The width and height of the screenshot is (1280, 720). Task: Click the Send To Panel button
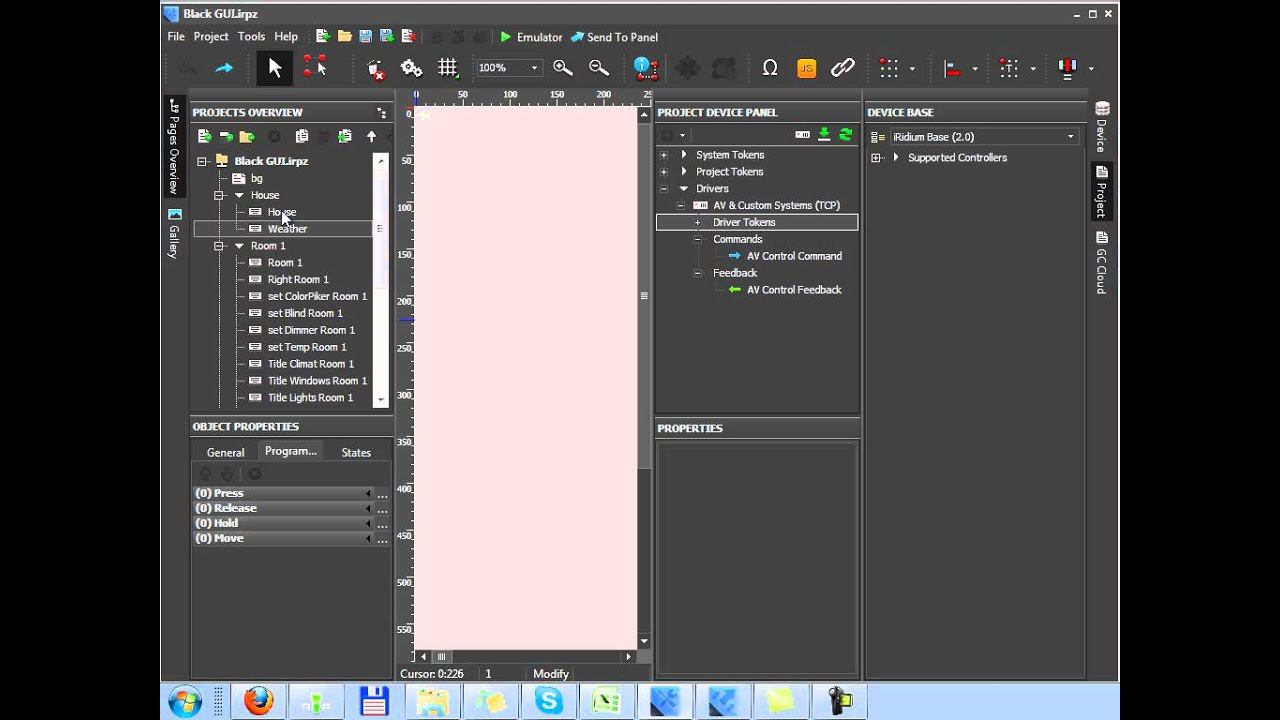pos(614,37)
